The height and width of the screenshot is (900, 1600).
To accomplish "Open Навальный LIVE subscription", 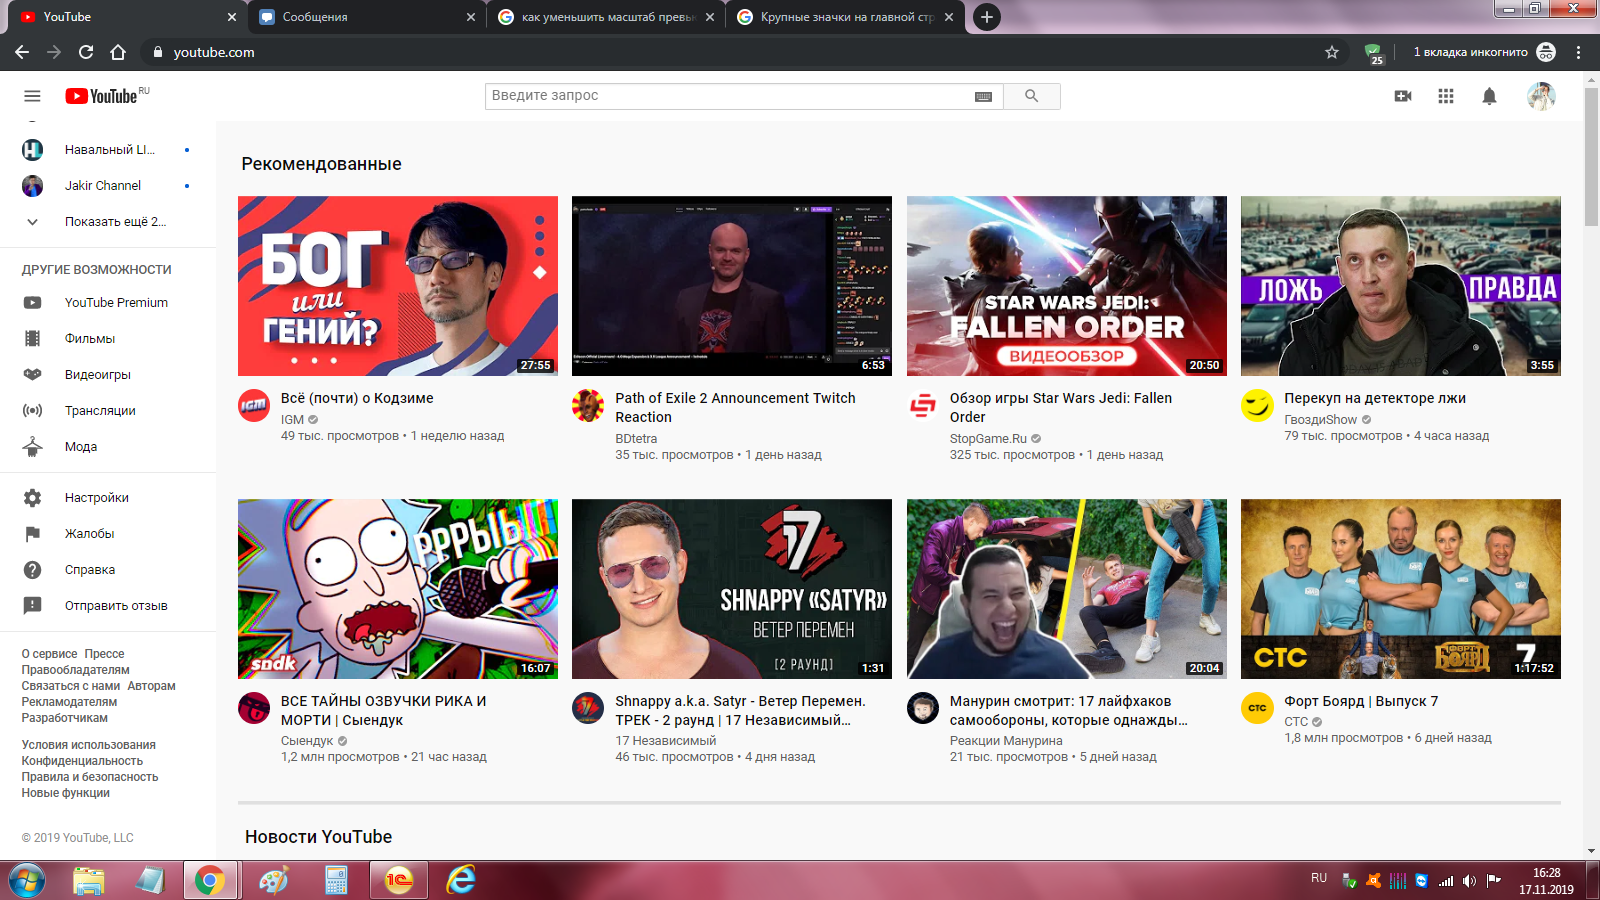I will [108, 150].
